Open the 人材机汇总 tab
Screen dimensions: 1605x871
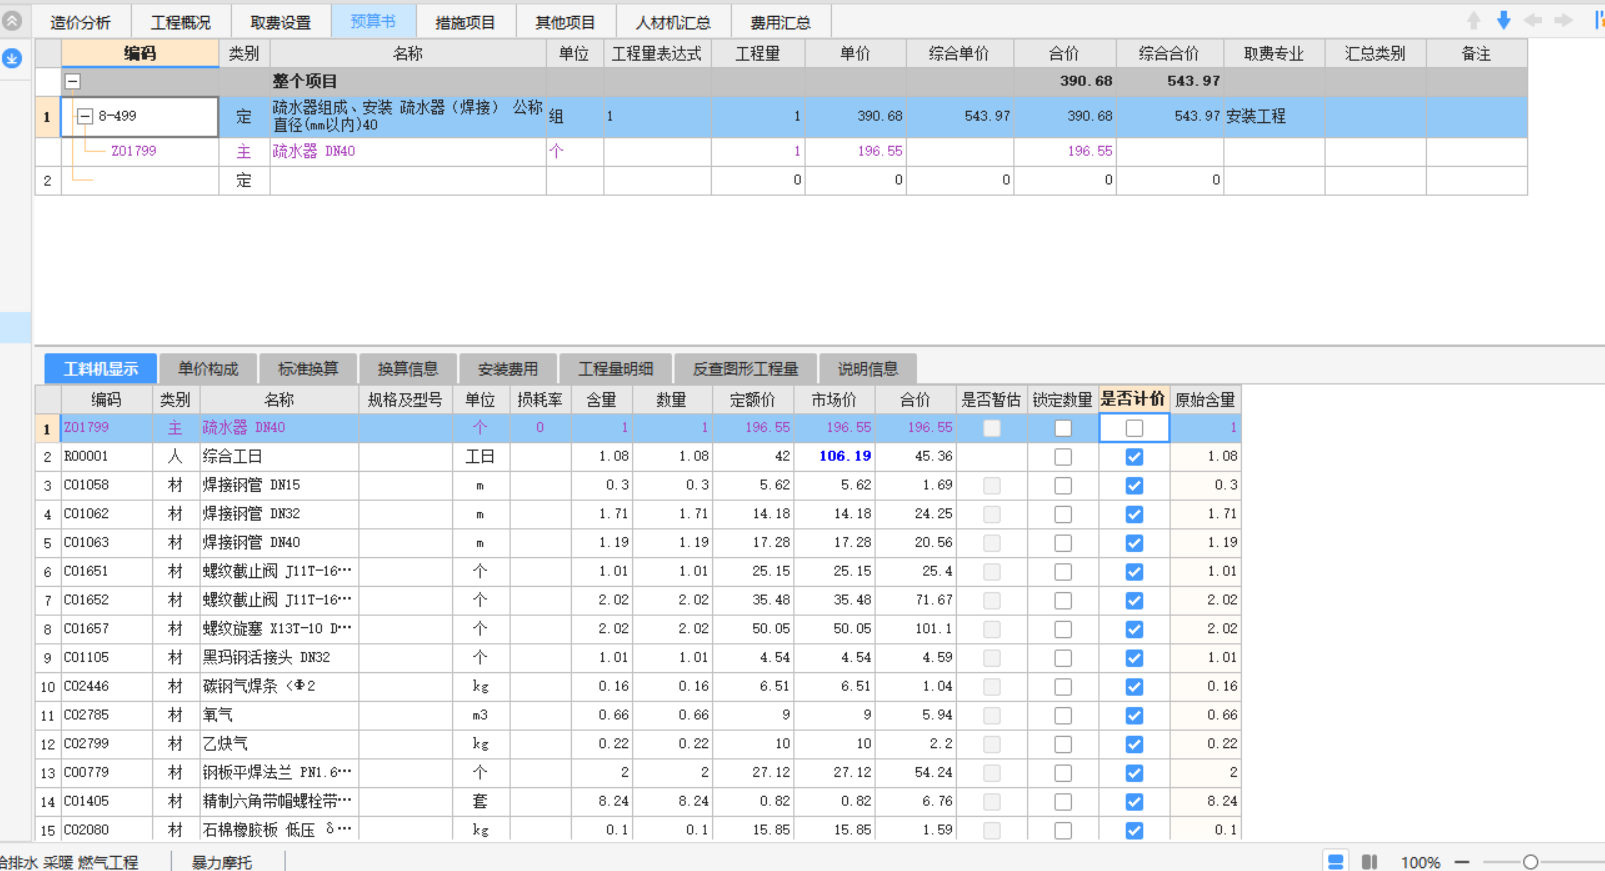coord(673,22)
